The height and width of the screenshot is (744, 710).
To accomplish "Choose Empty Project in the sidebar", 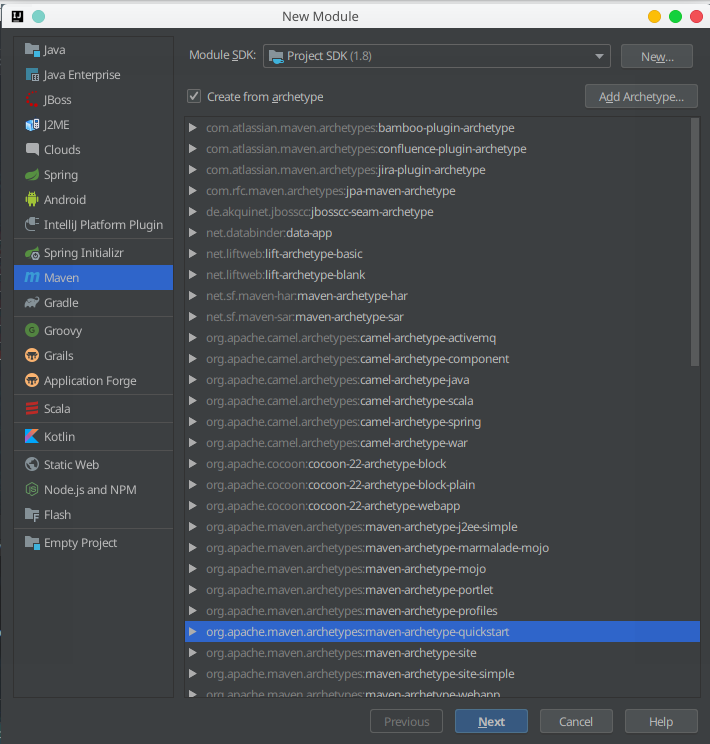I will [x=80, y=543].
